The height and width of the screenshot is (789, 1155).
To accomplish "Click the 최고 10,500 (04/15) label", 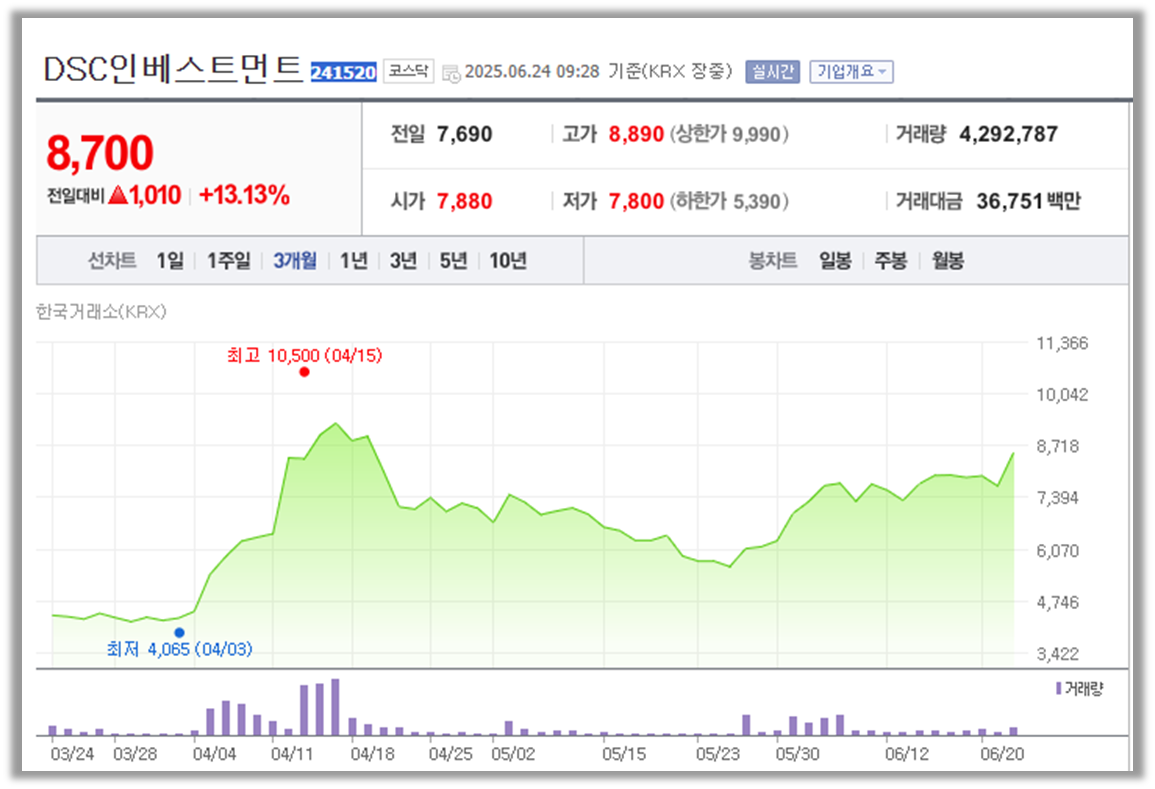I will (x=304, y=356).
